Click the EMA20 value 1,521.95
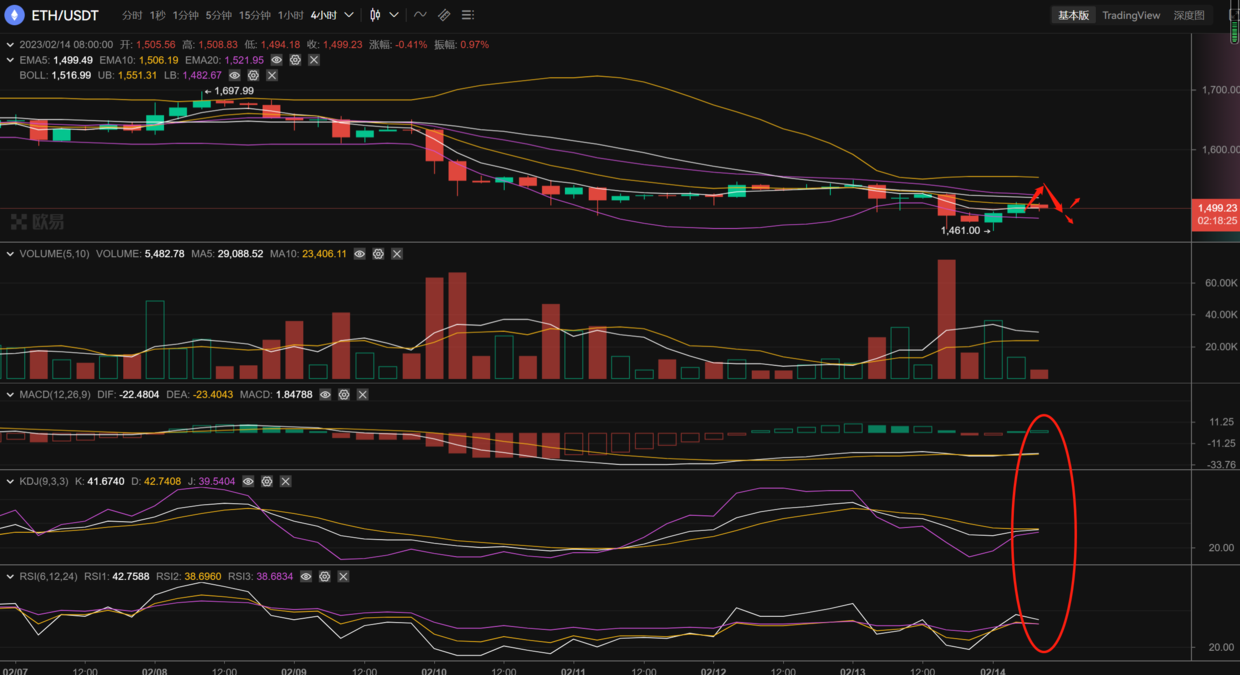Image resolution: width=1240 pixels, height=675 pixels. pos(244,60)
